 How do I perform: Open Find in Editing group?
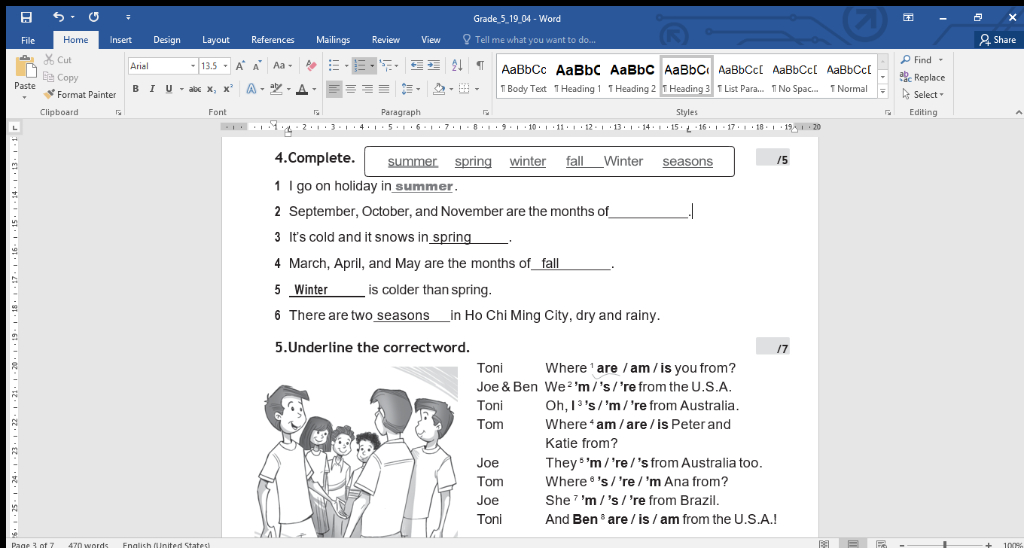tap(916, 60)
